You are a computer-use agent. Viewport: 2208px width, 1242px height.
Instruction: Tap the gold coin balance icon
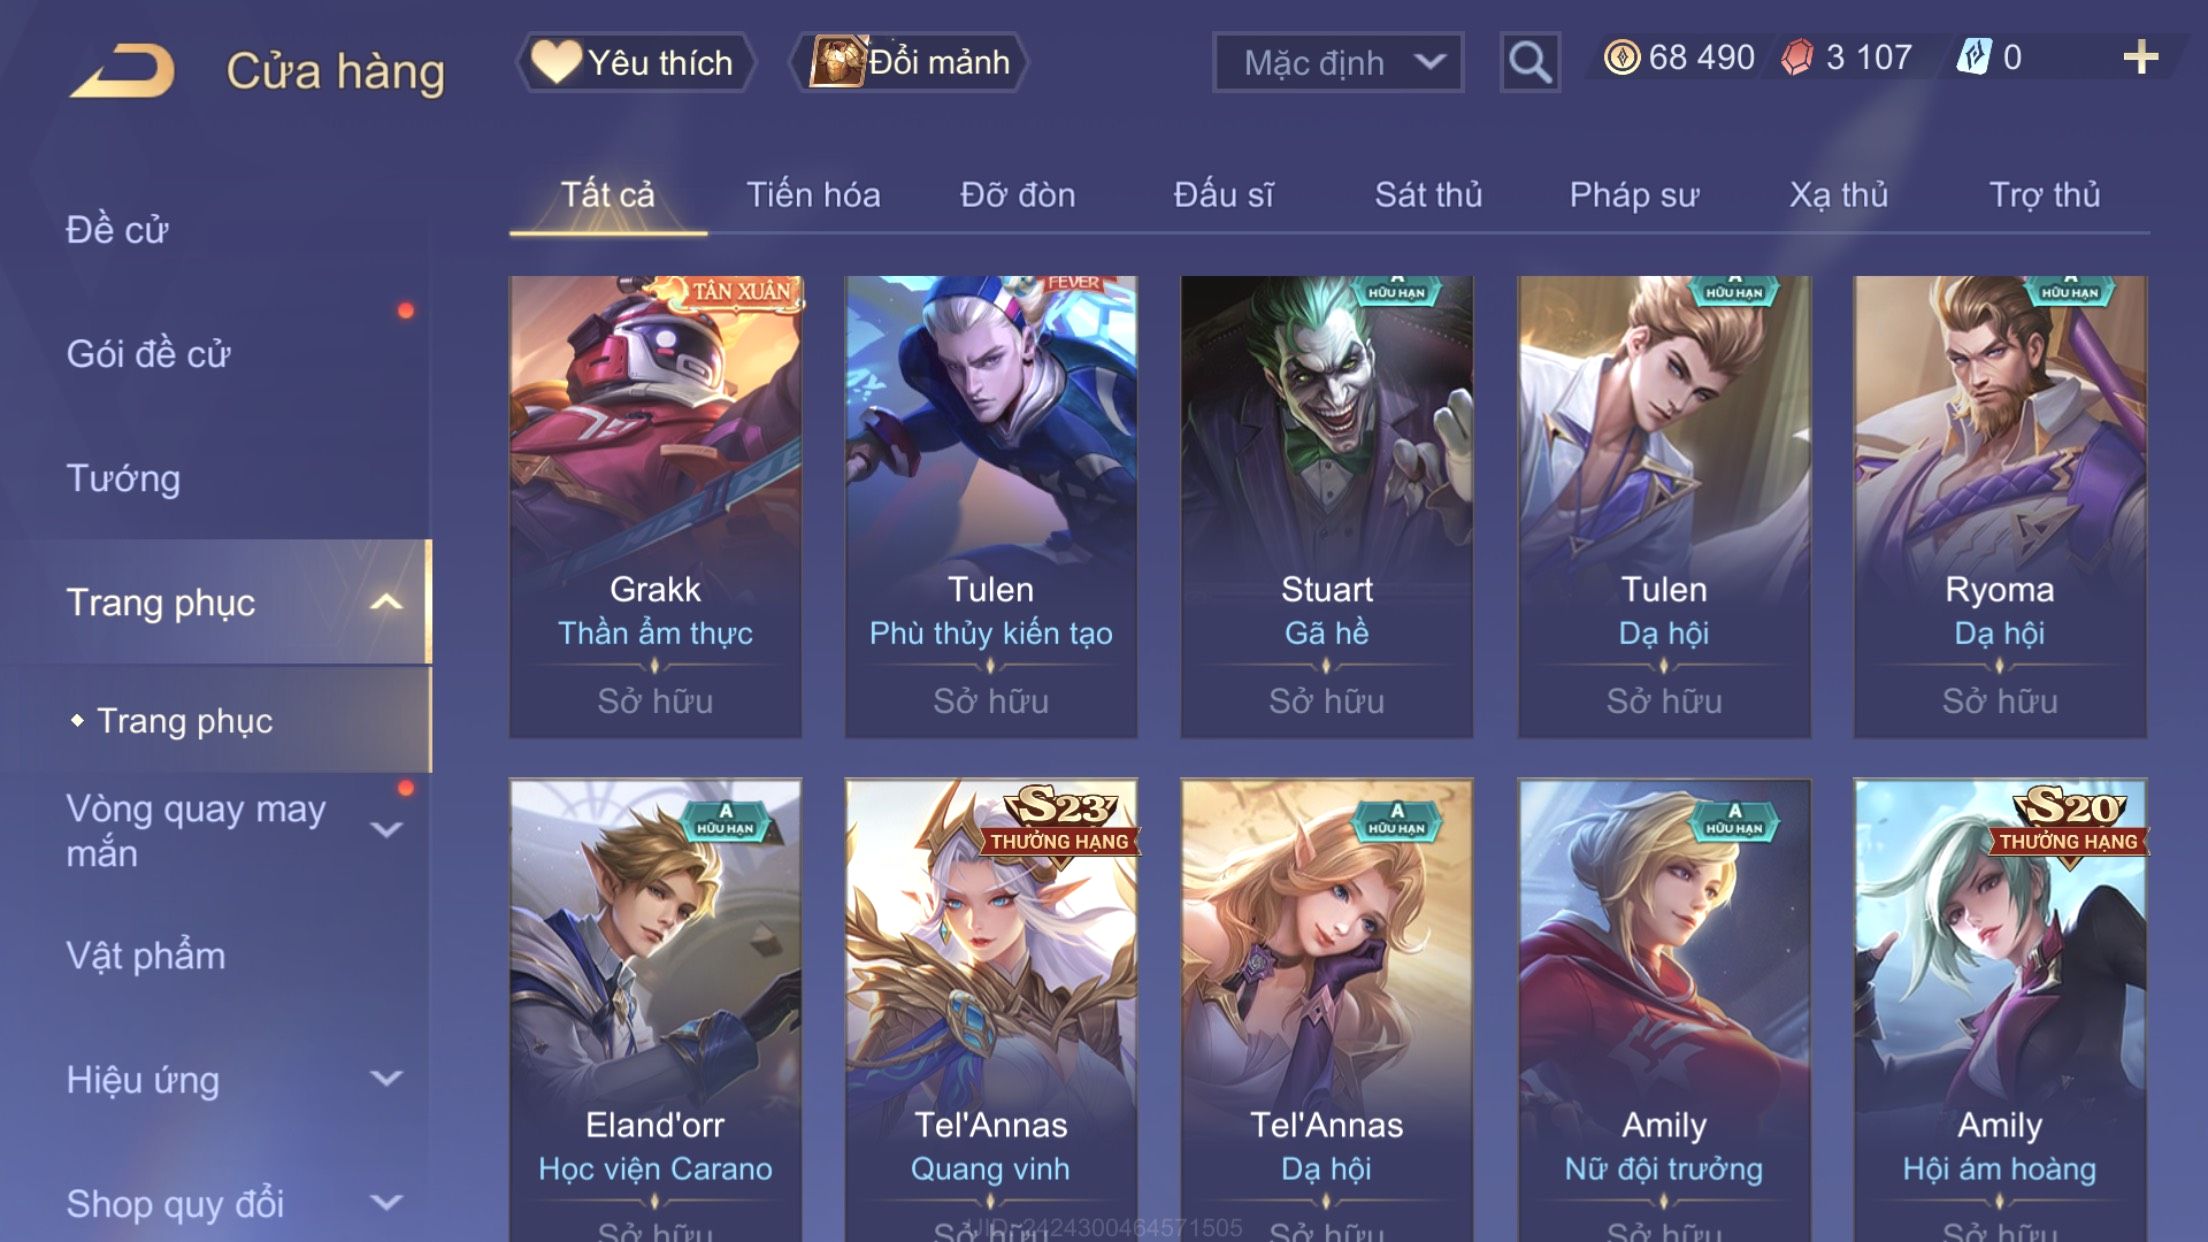click(1622, 57)
